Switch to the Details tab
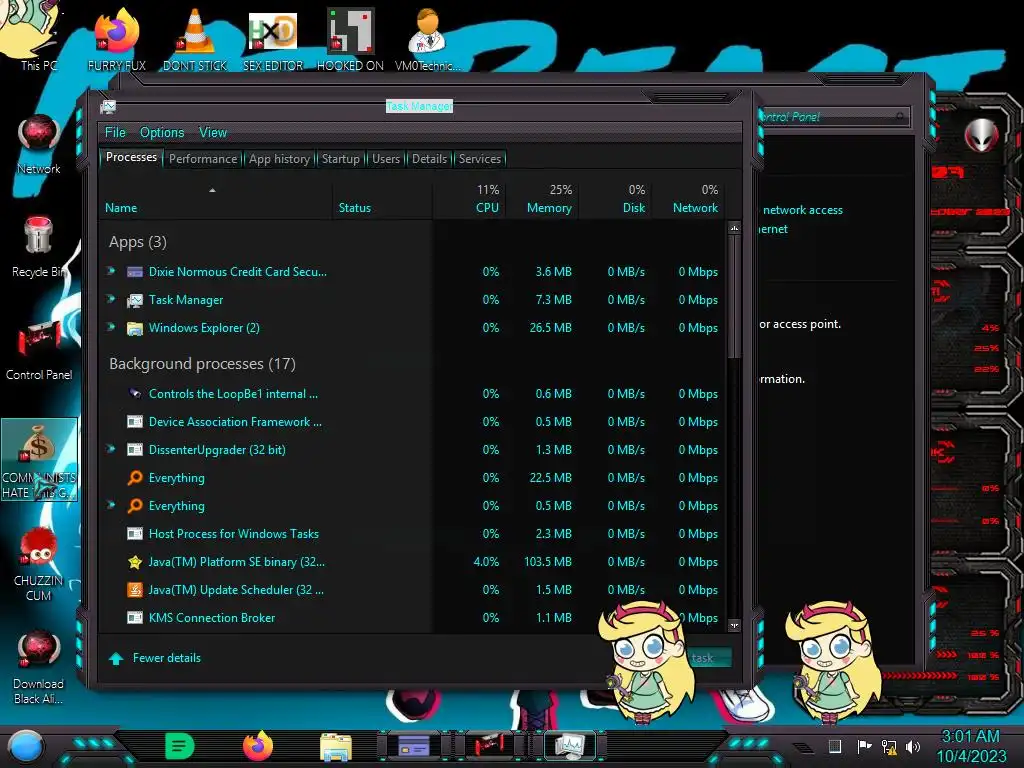1024x768 pixels. [x=429, y=159]
